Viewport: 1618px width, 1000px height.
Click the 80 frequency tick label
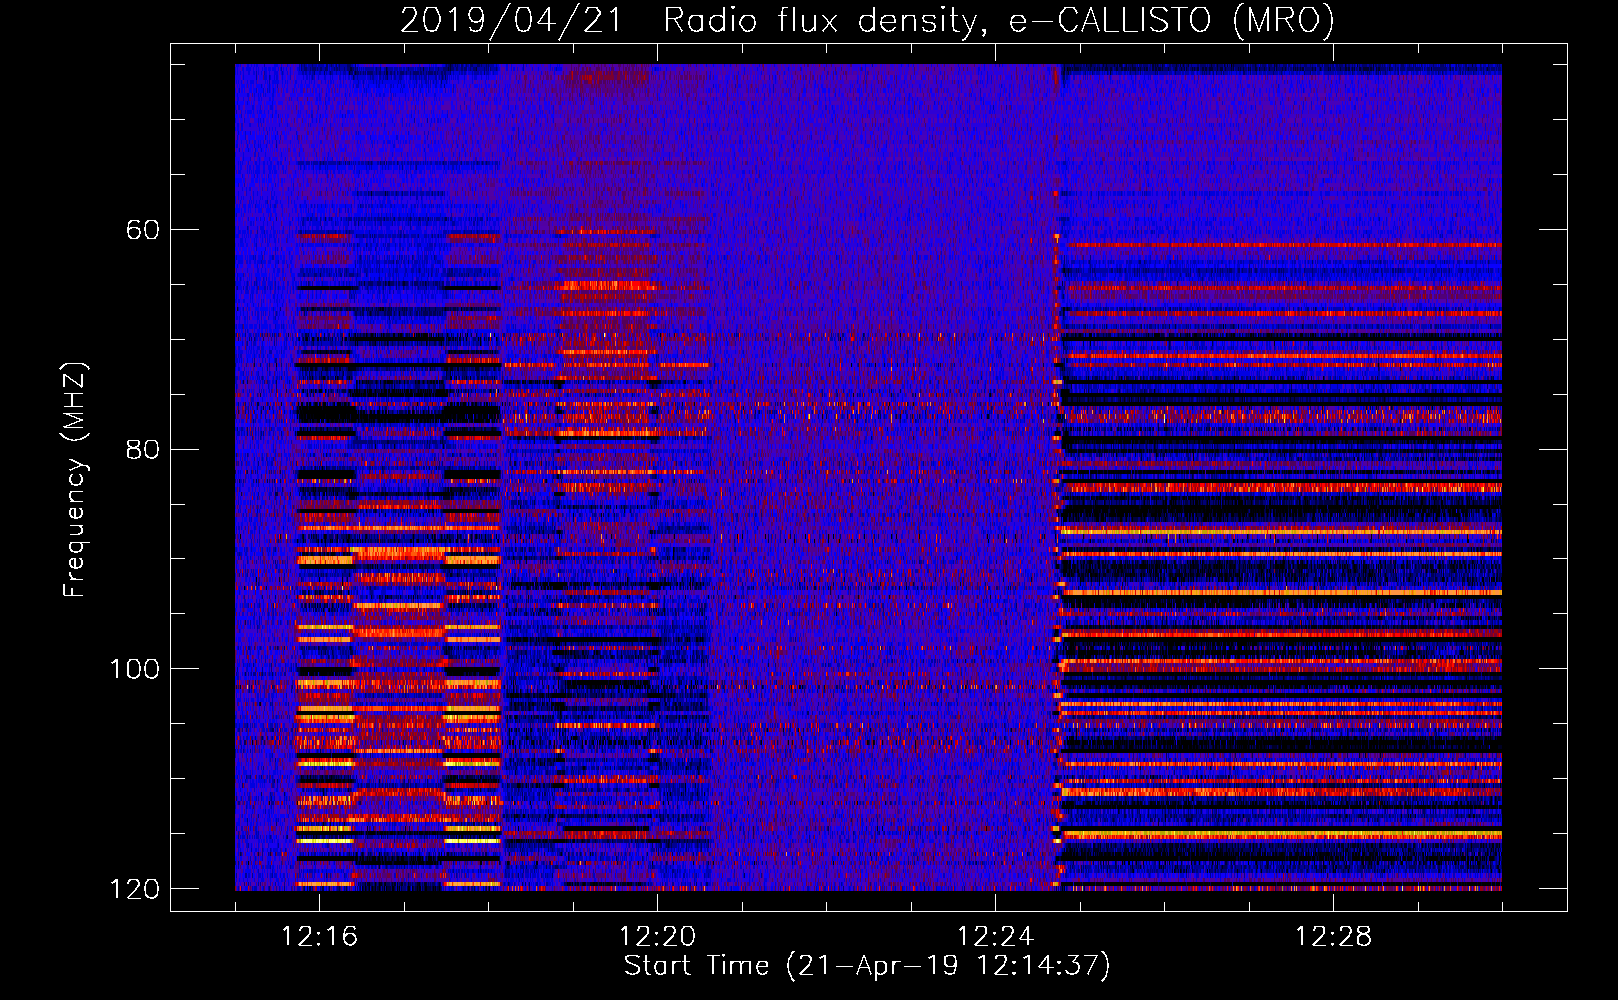pos(143,449)
